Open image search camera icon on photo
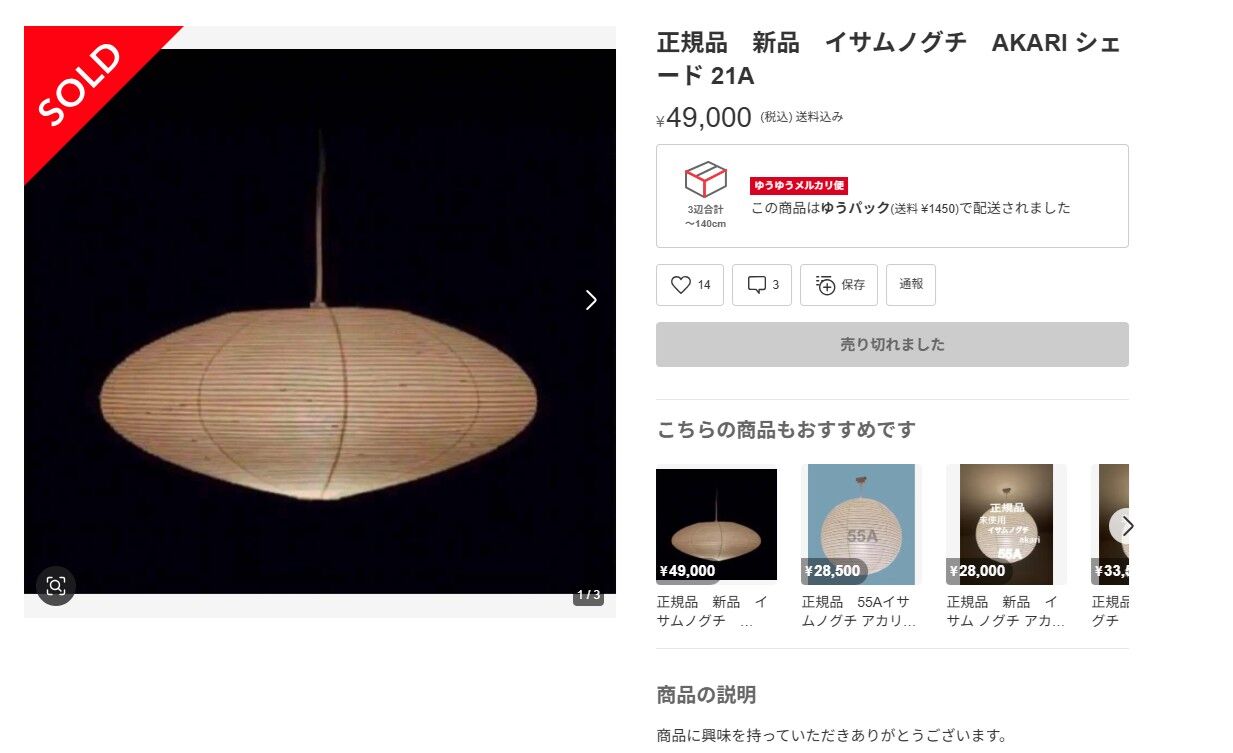 coord(56,586)
